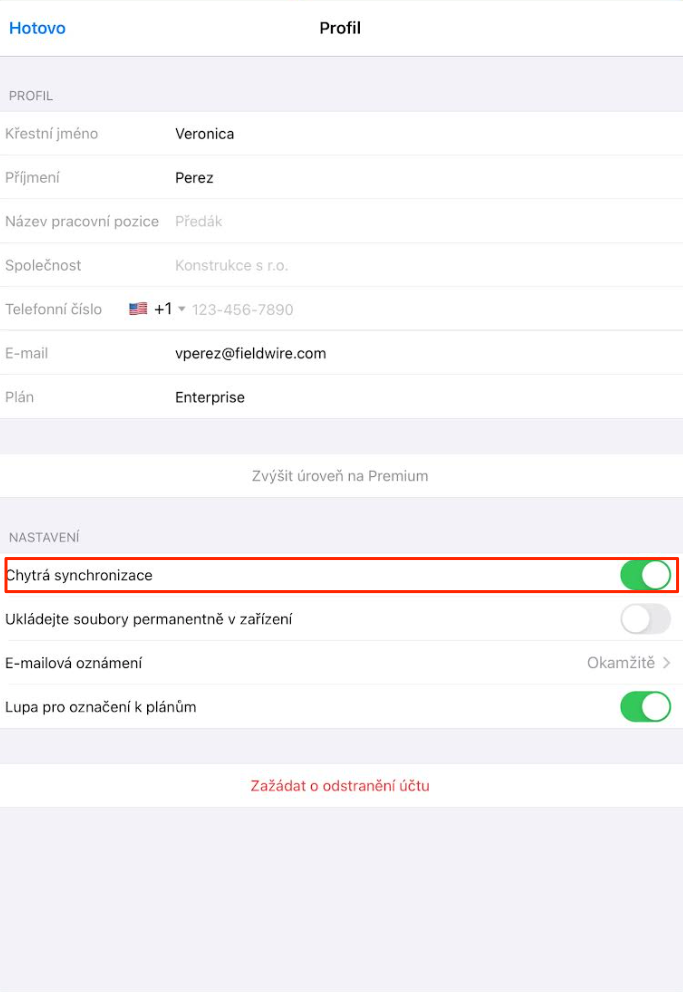Image resolution: width=683 pixels, height=992 pixels.
Task: Select the +1 country code
Action: [163, 310]
